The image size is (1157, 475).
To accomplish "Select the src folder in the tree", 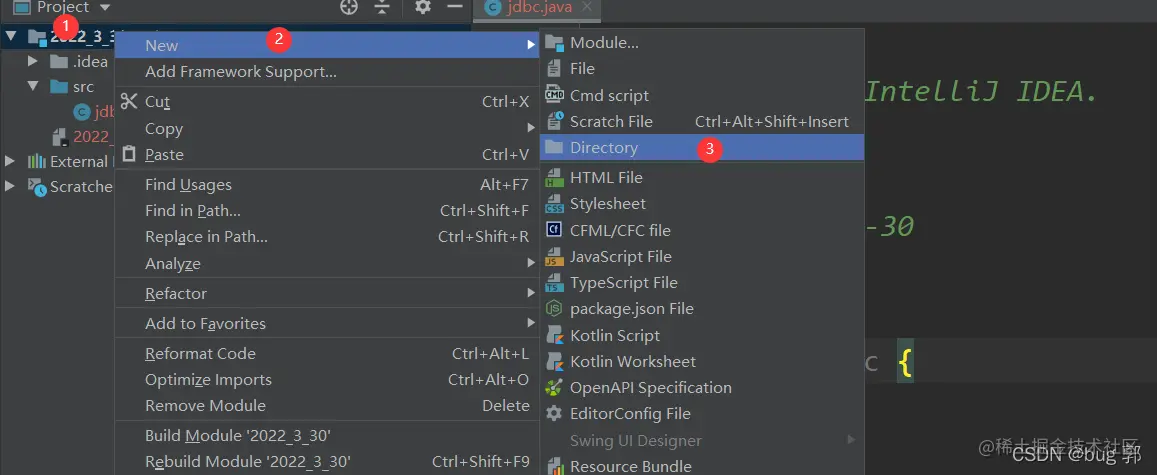I will tap(72, 86).
